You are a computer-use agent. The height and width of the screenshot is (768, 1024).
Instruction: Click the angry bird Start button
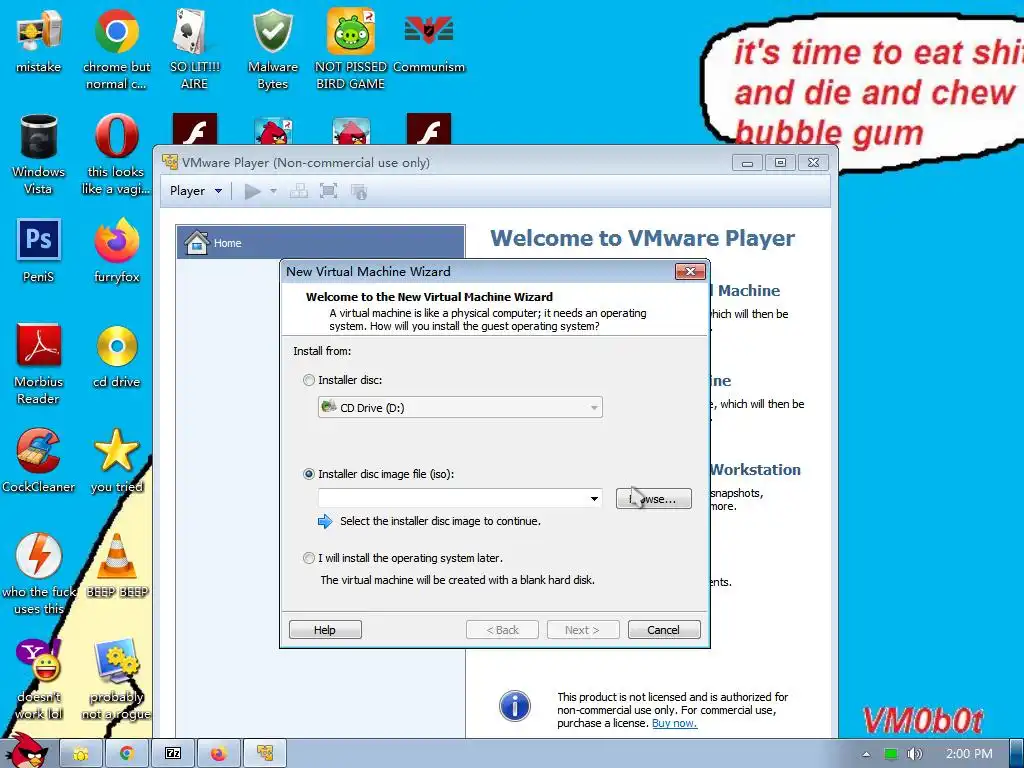click(x=26, y=752)
